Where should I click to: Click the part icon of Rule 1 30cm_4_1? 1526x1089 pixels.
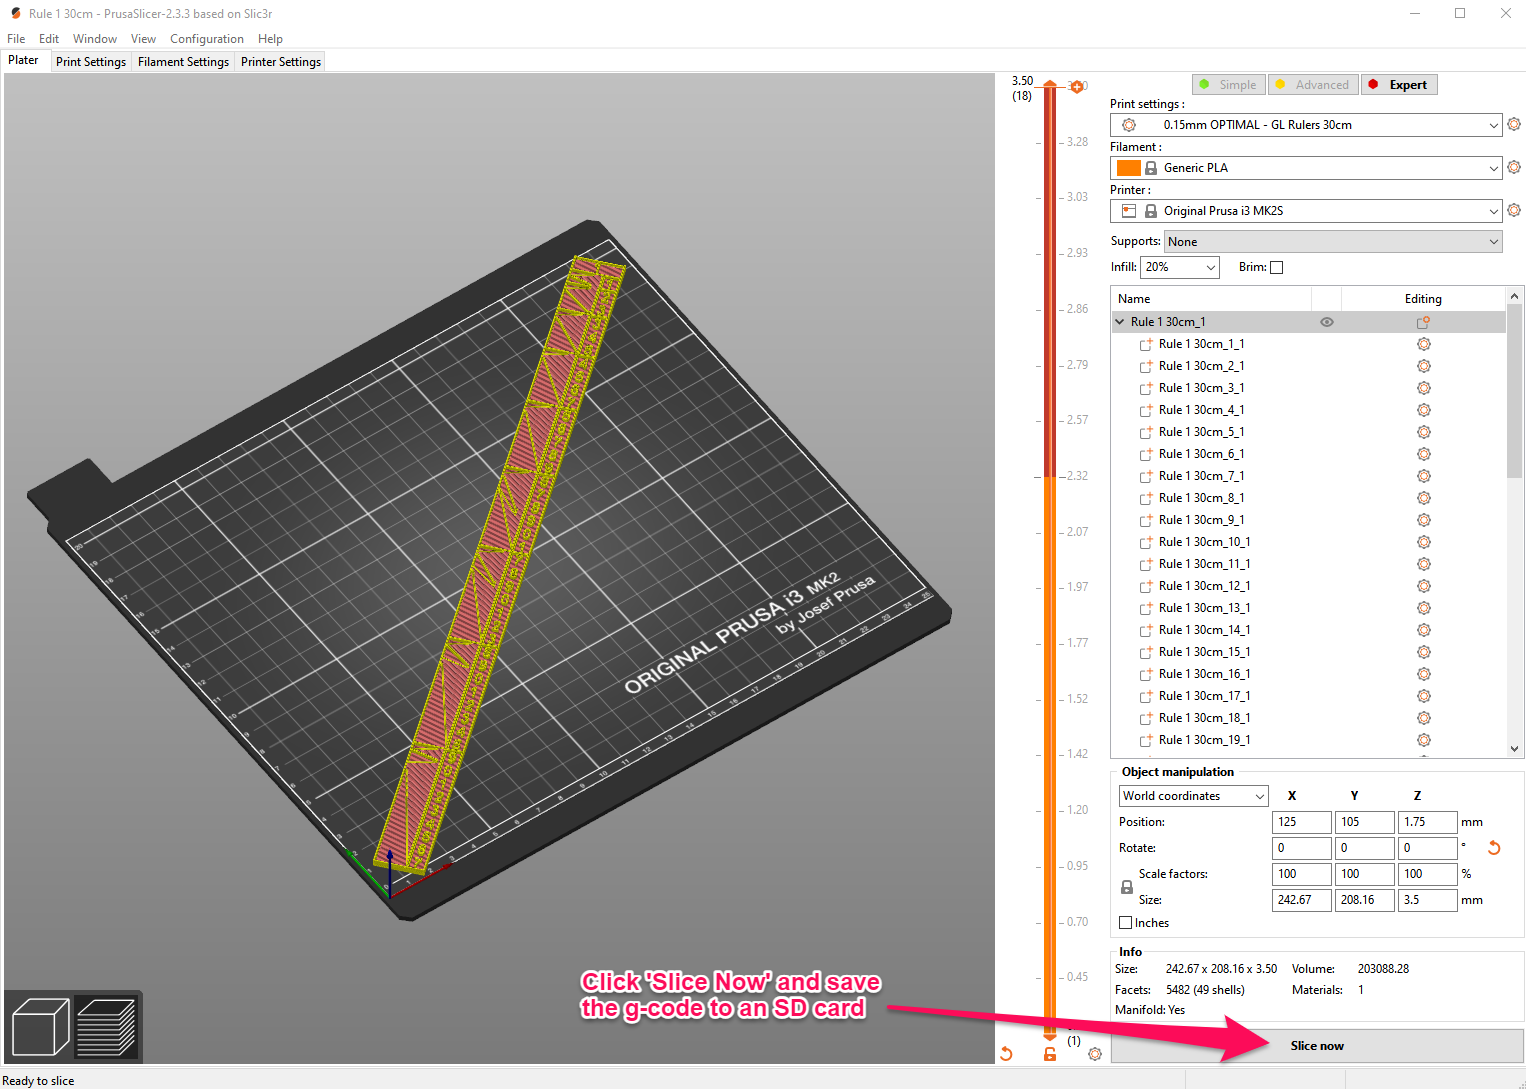[x=1146, y=410]
